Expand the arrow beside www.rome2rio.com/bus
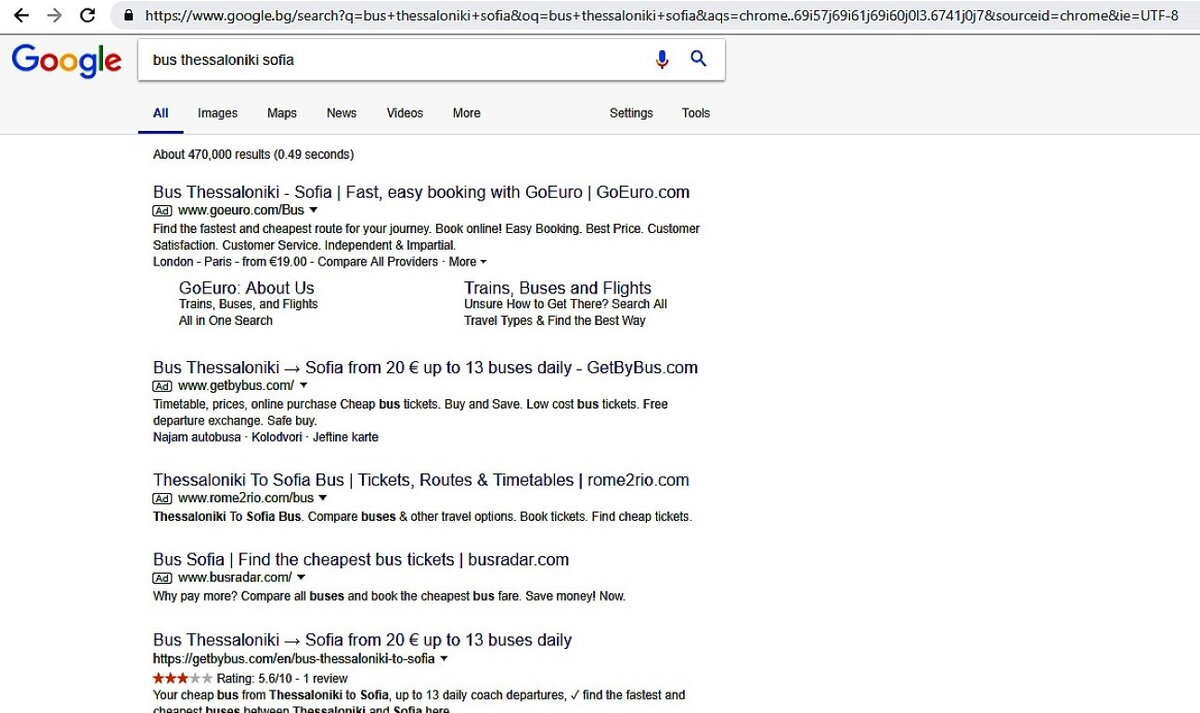The width and height of the screenshot is (1200, 713). 322,498
